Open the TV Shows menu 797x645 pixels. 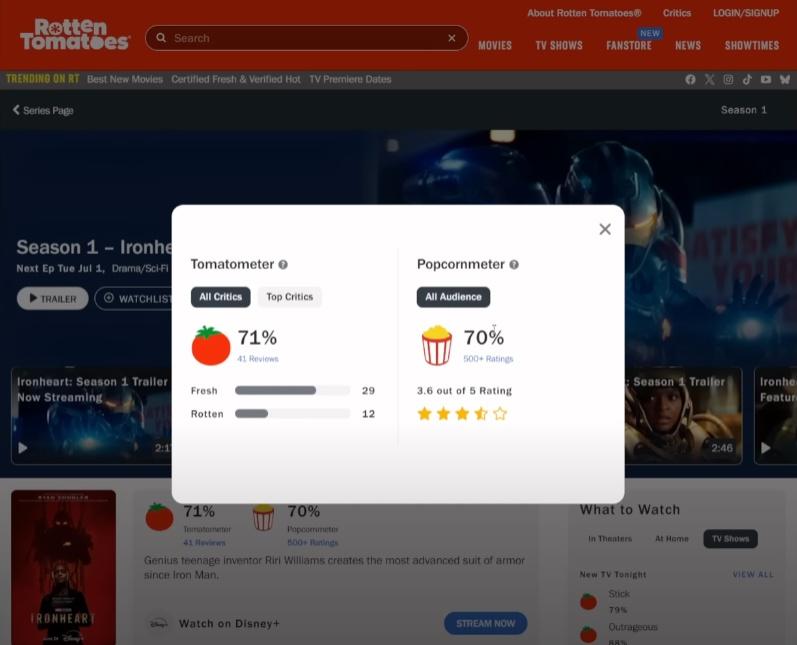(559, 45)
